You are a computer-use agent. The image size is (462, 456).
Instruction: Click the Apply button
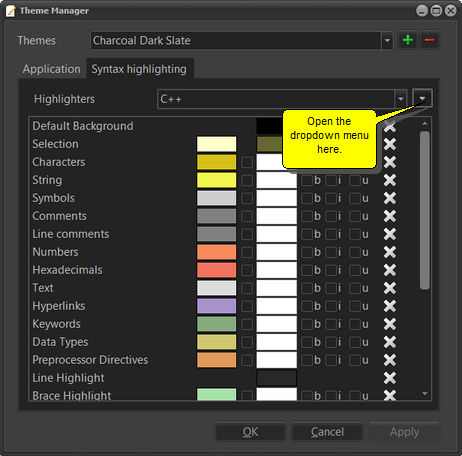coord(404,432)
